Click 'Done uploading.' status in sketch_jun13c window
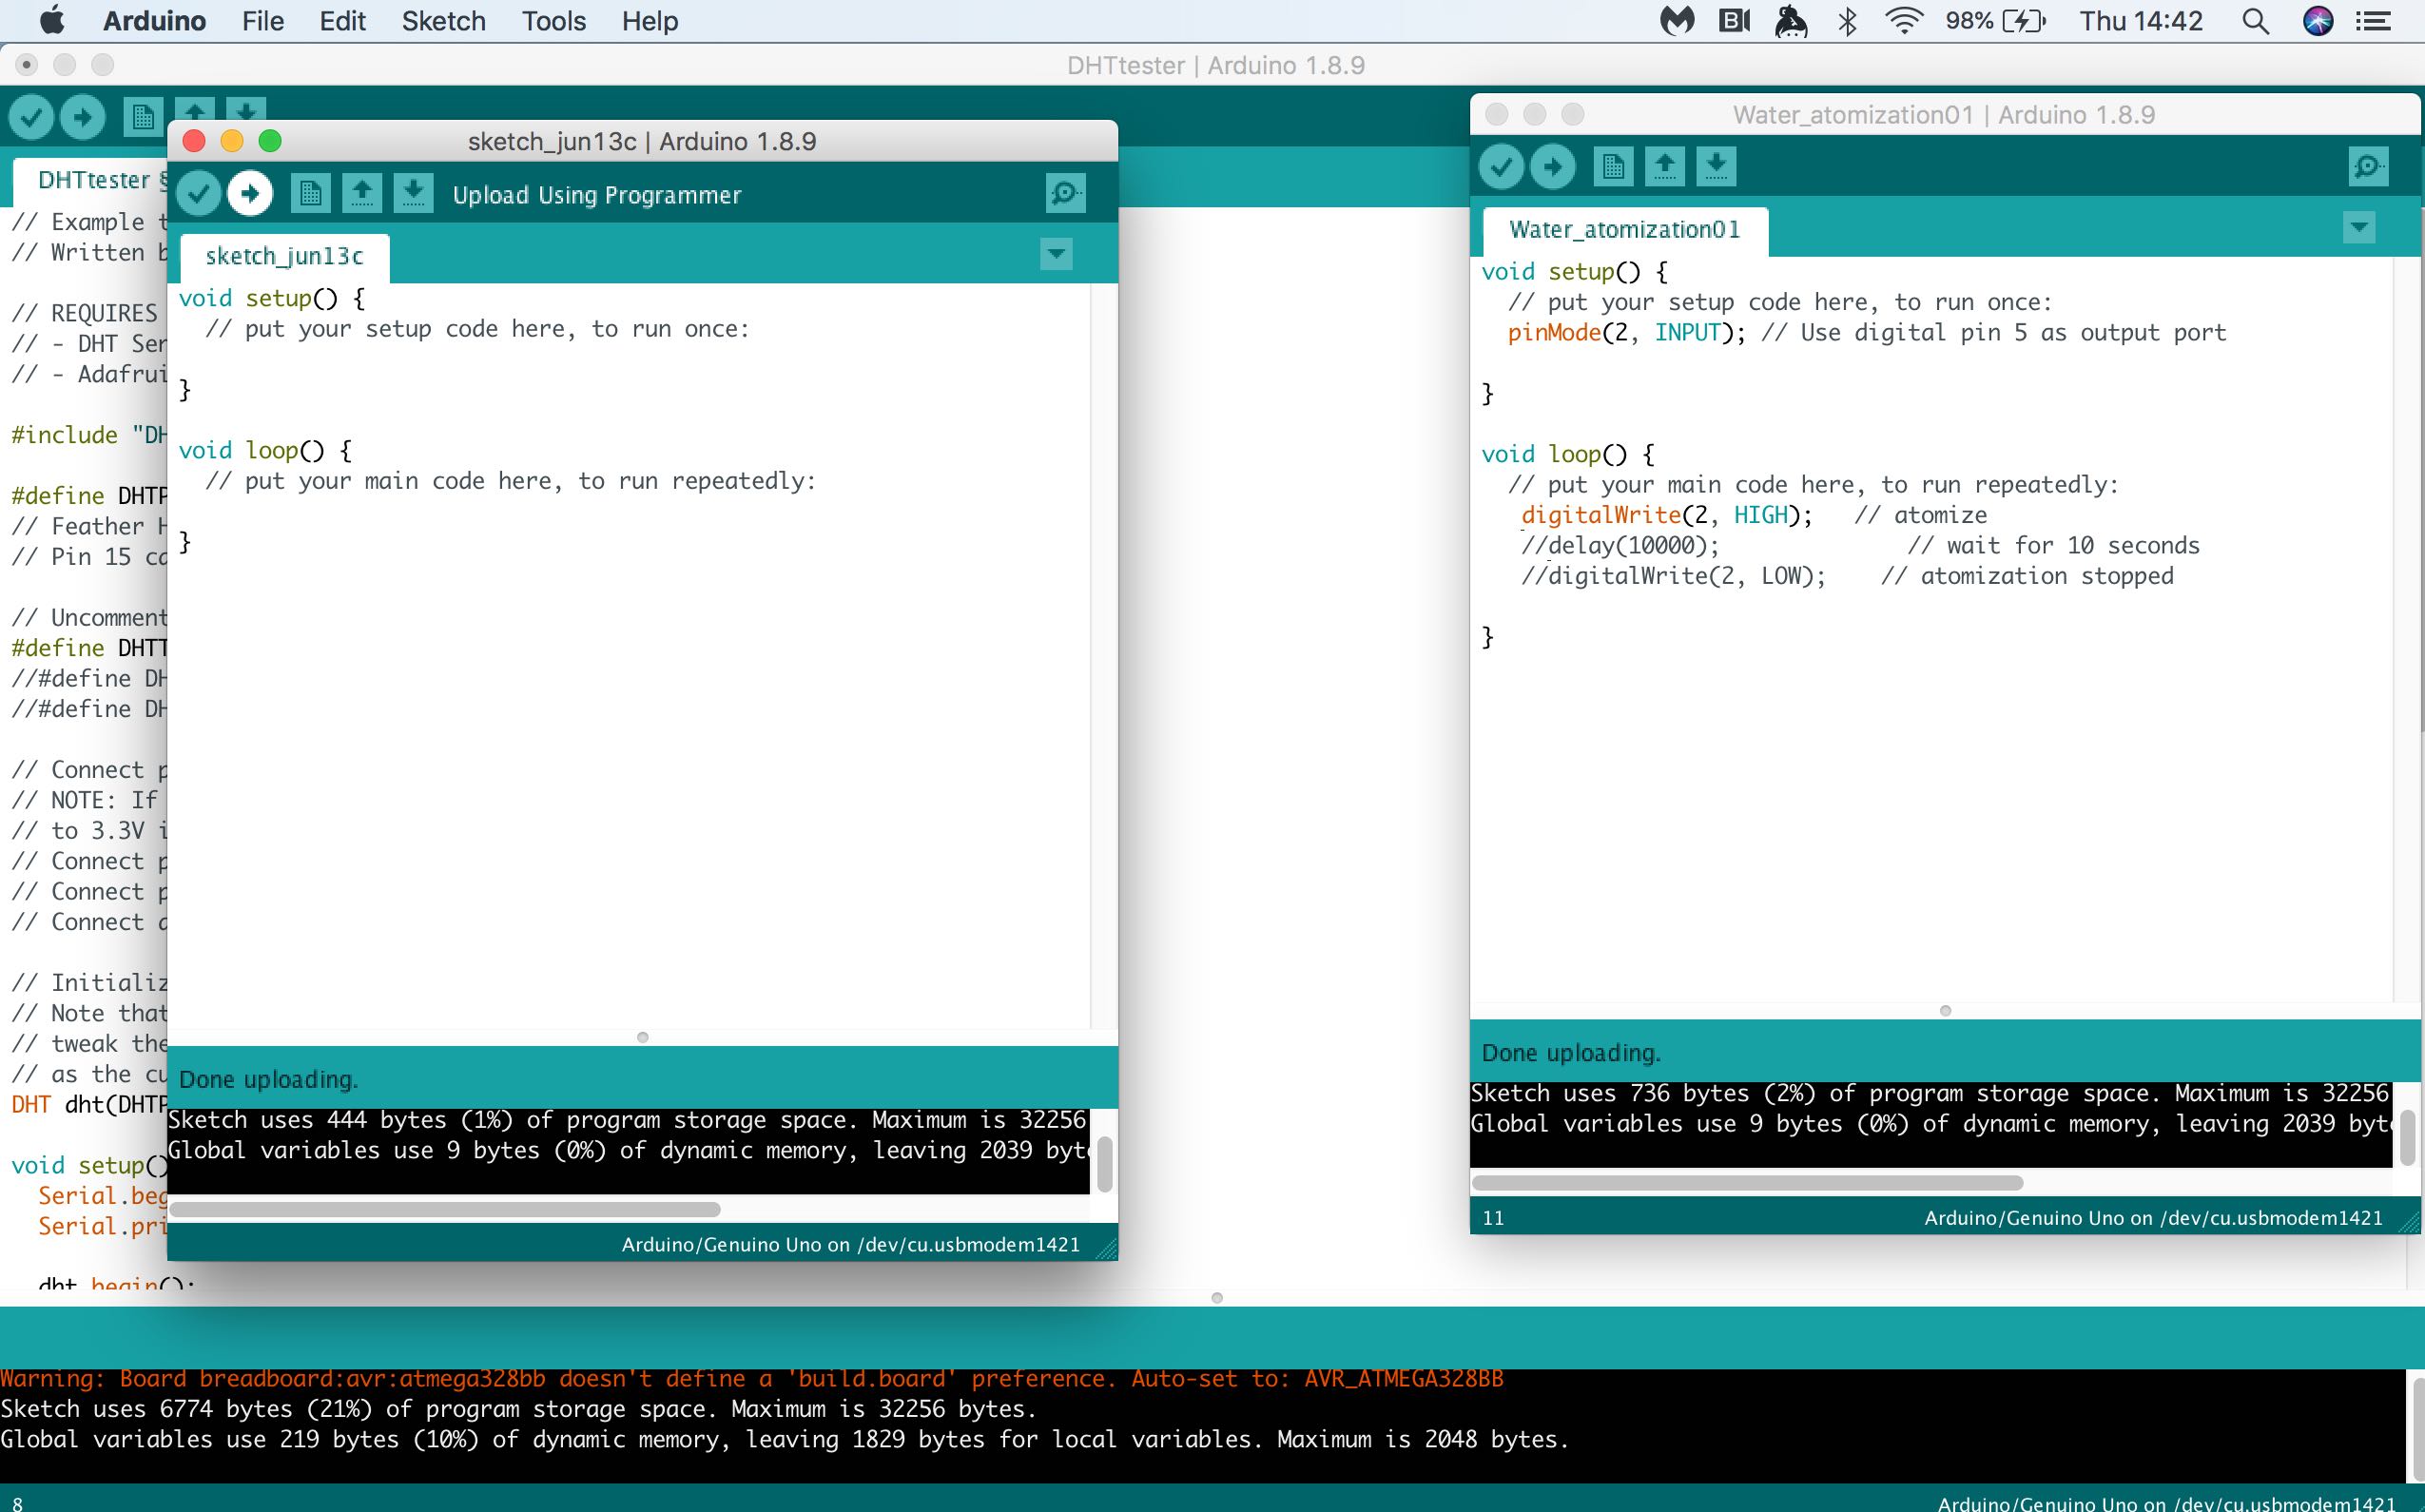Screen dimensions: 2425x1512 [x=268, y=1080]
